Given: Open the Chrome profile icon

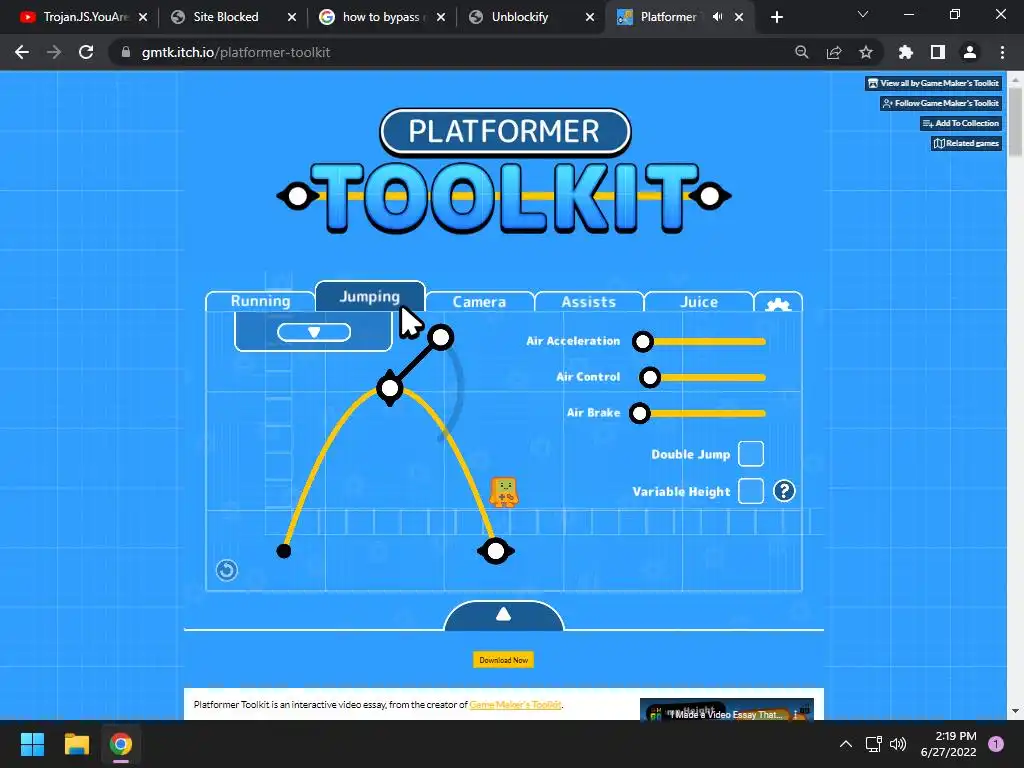Looking at the screenshot, I should pos(970,52).
